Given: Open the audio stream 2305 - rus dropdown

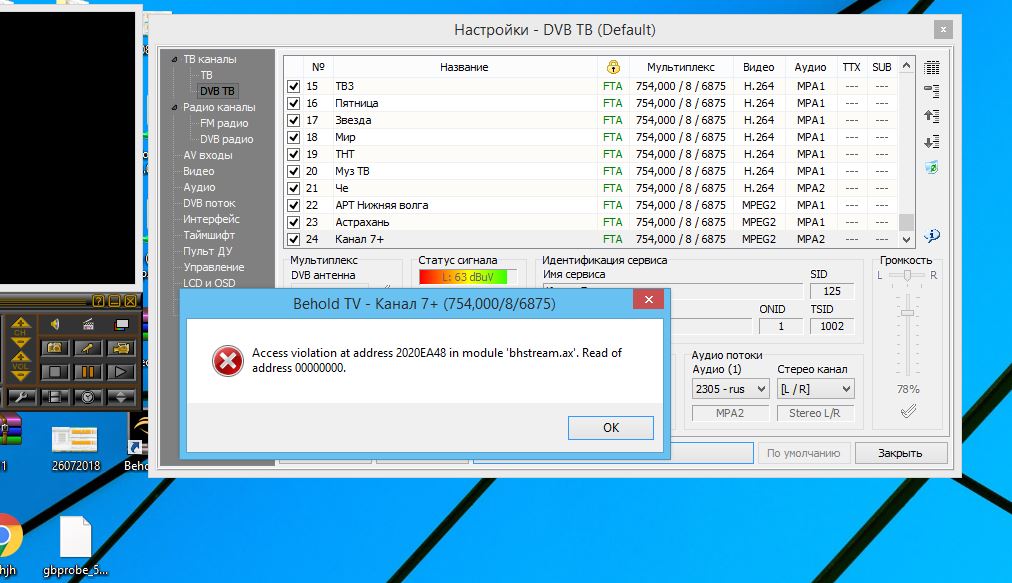Looking at the screenshot, I should click(730, 389).
